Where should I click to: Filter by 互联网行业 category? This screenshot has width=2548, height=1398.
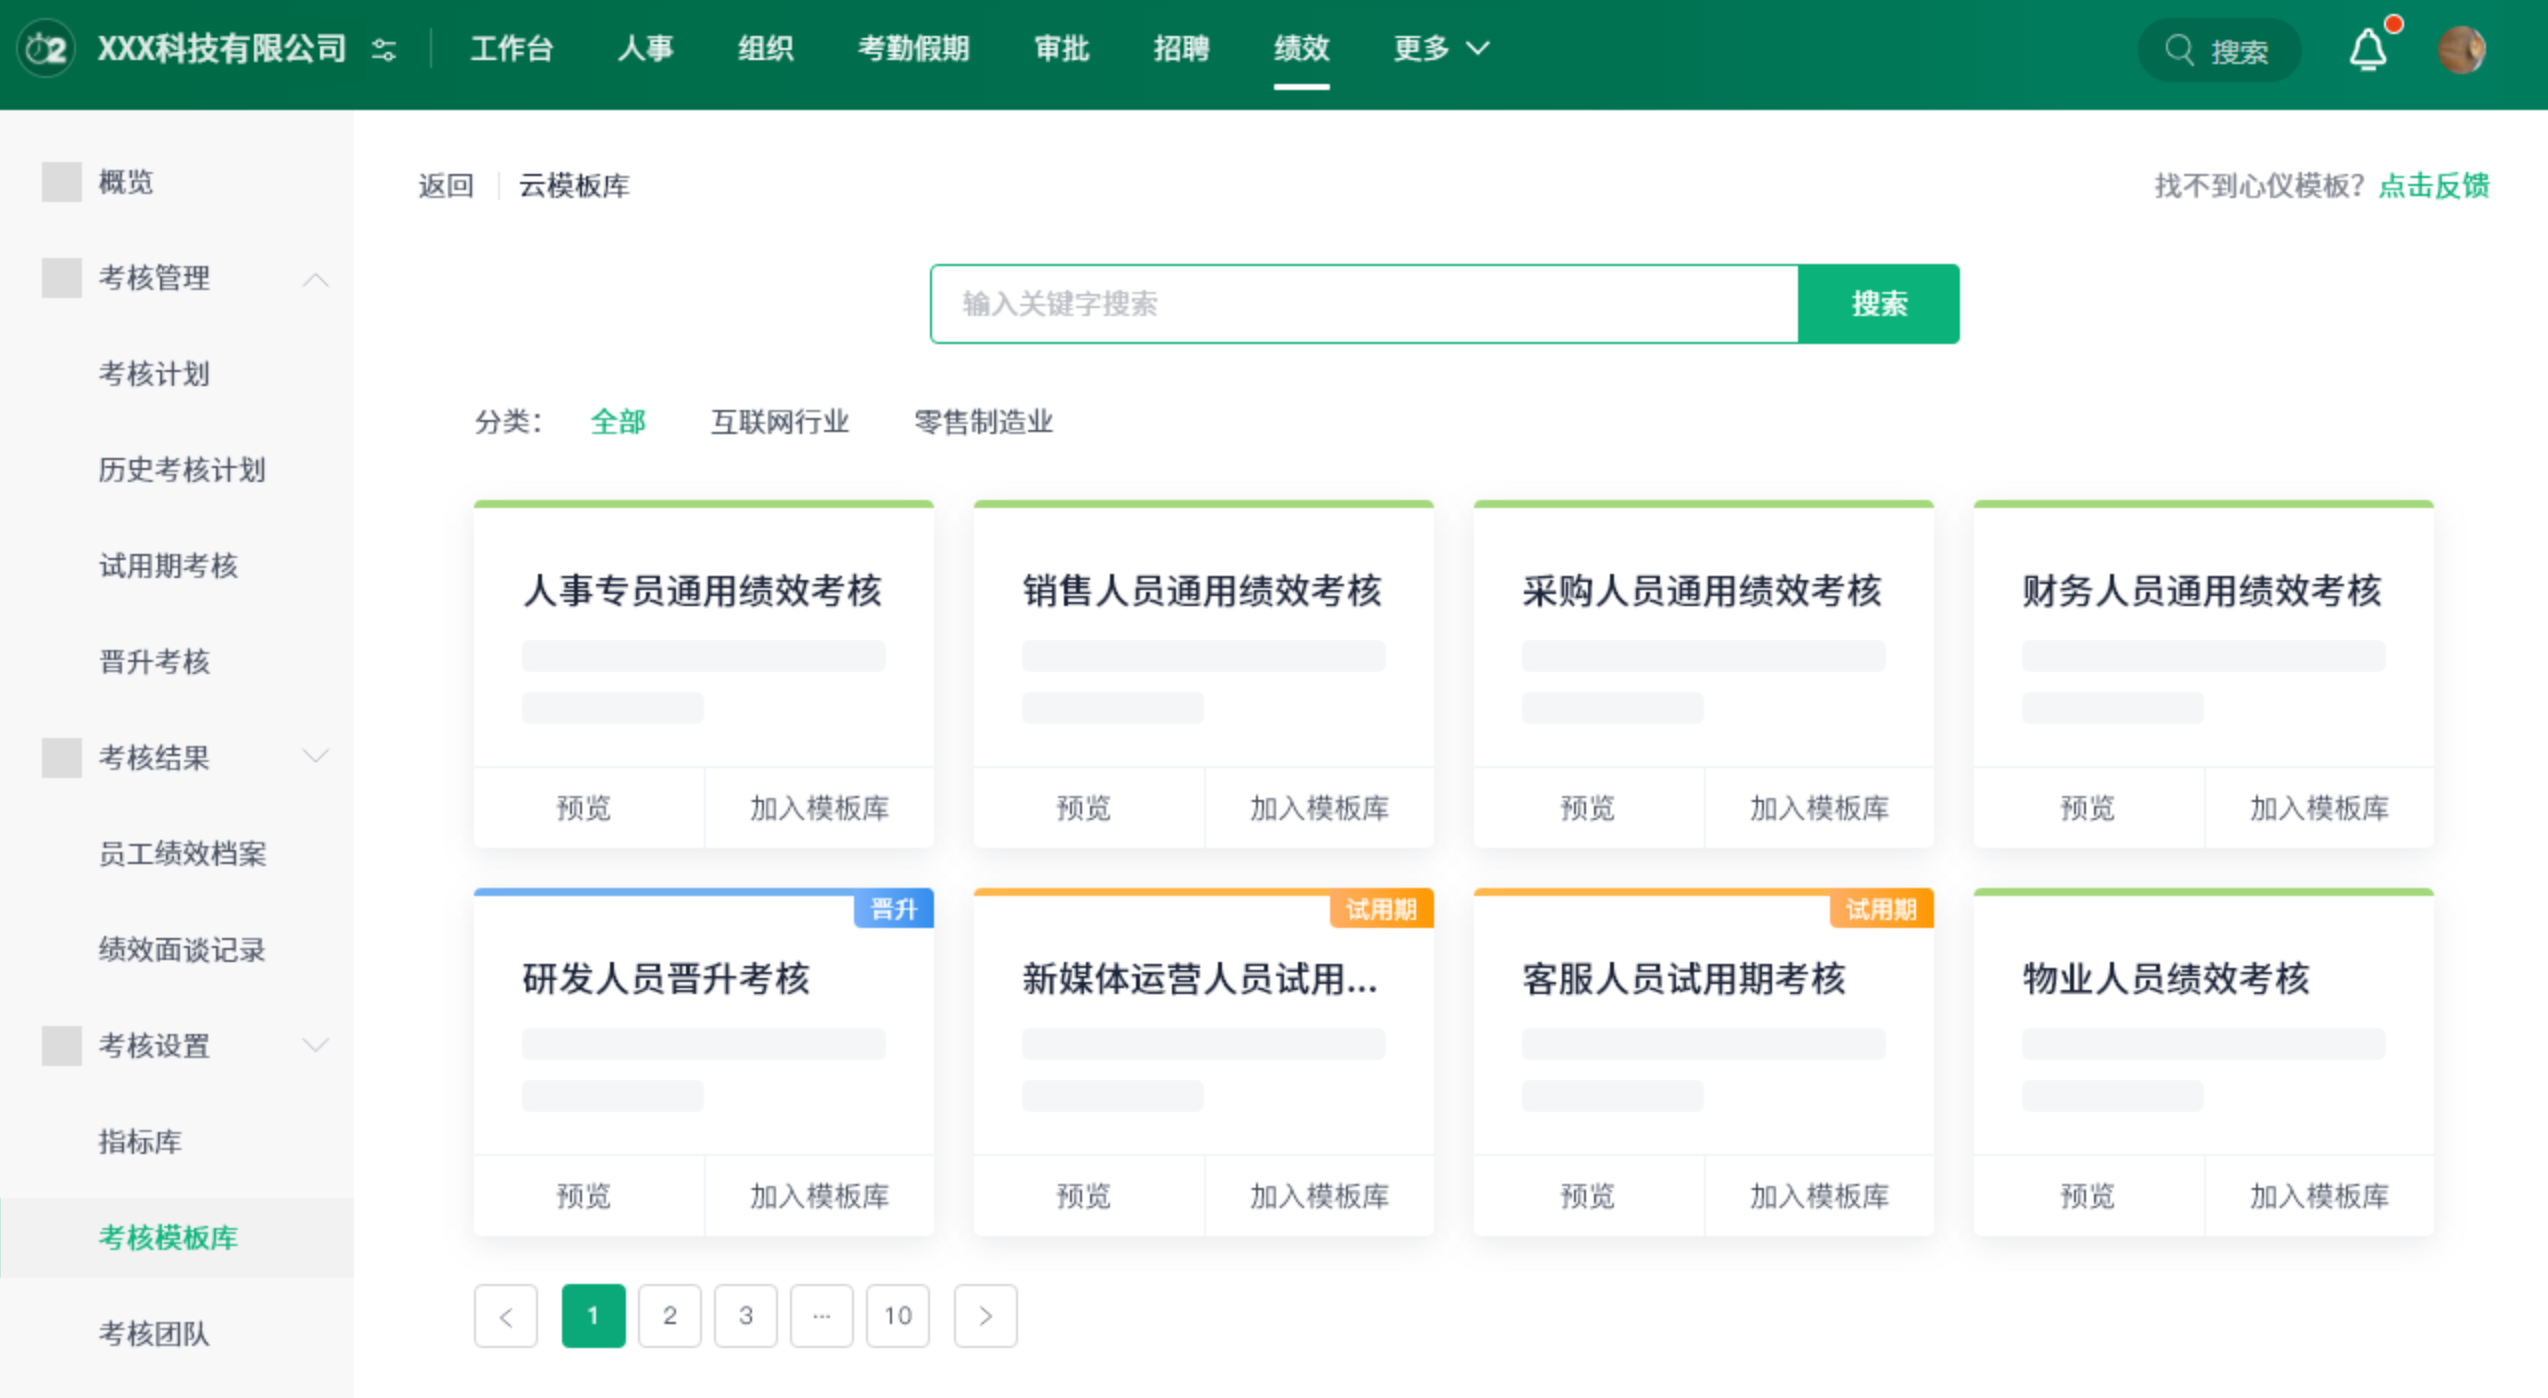coord(779,422)
